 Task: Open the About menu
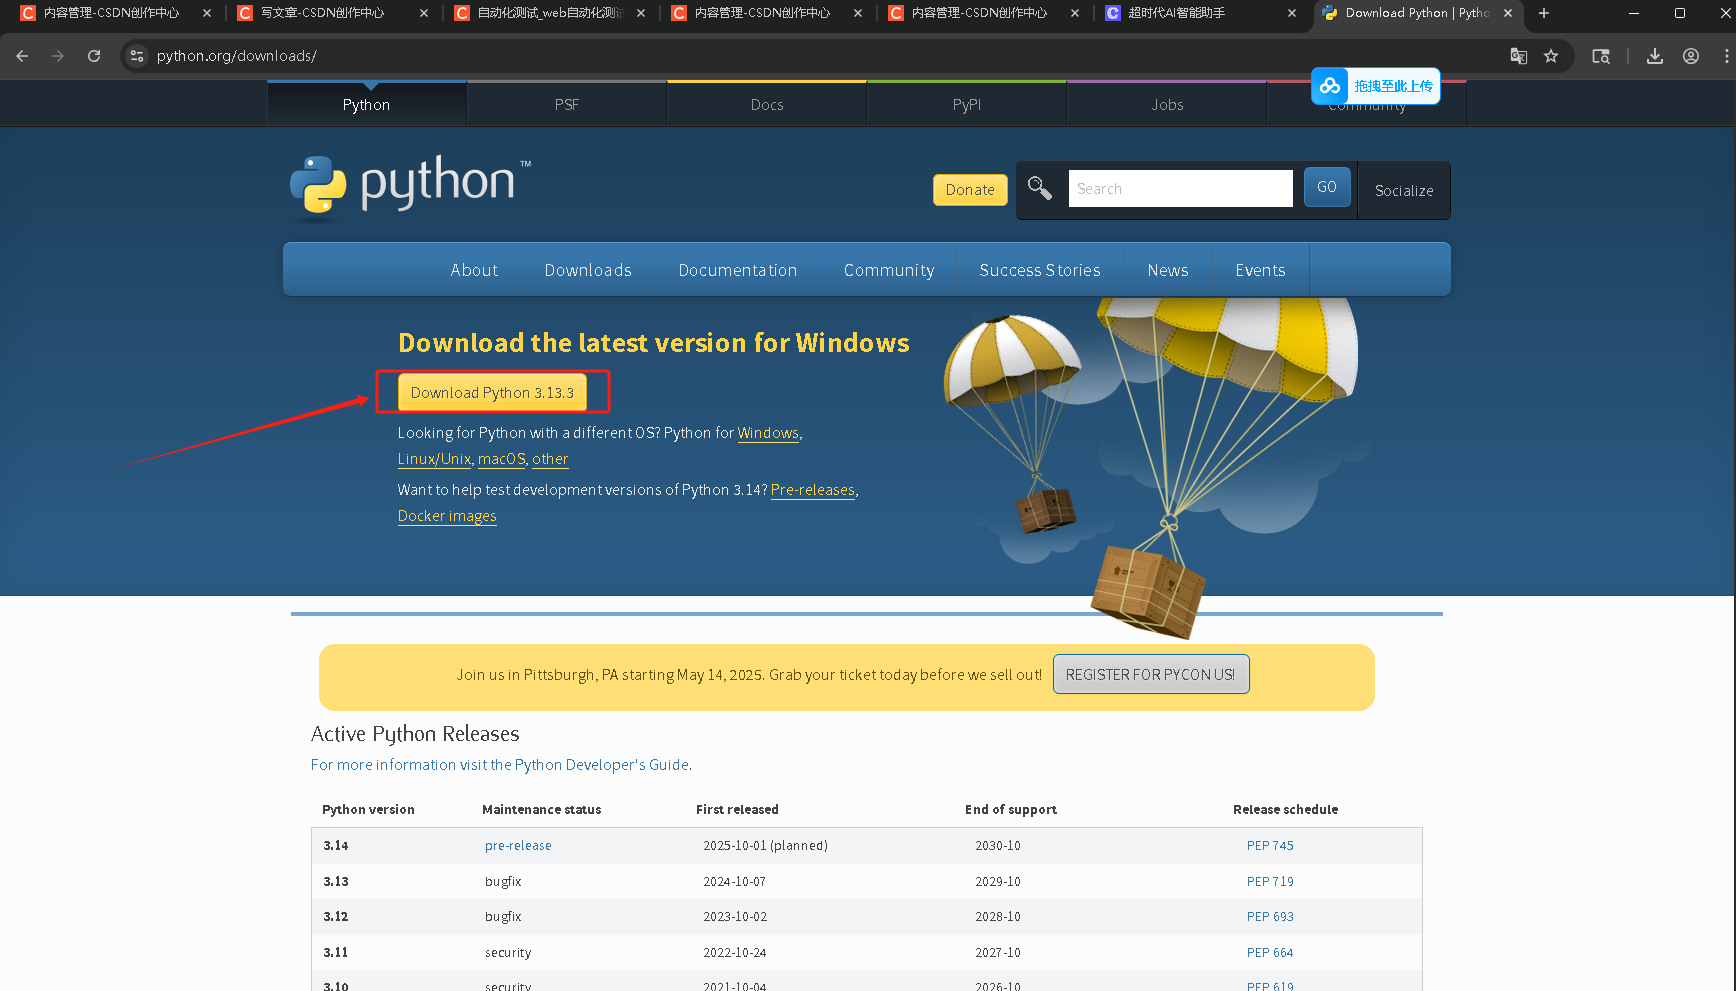[474, 270]
